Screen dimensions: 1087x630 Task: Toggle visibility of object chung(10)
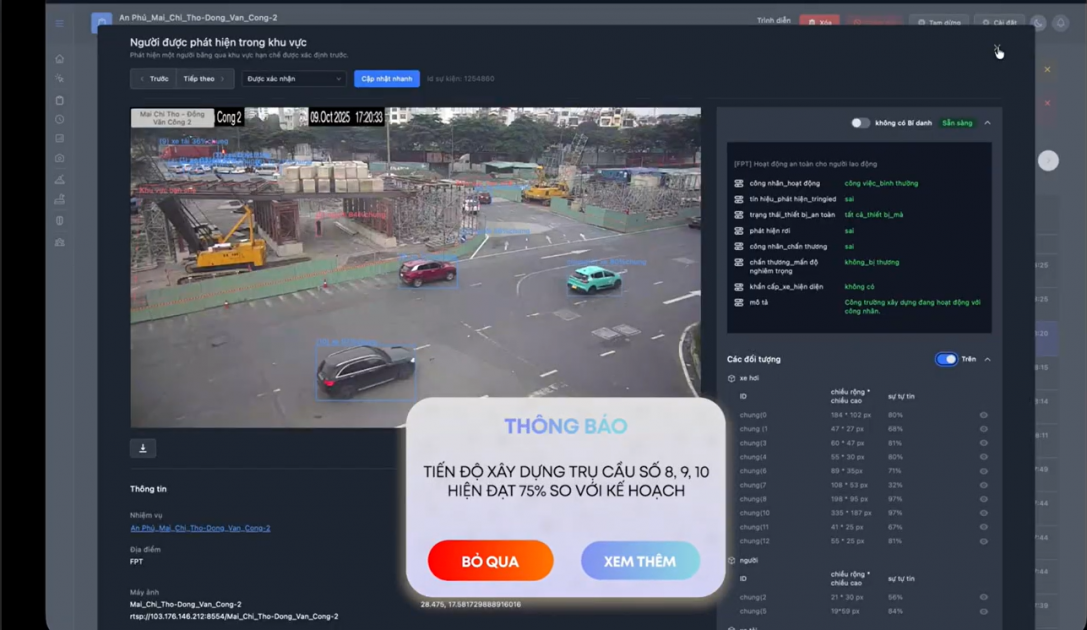click(983, 513)
